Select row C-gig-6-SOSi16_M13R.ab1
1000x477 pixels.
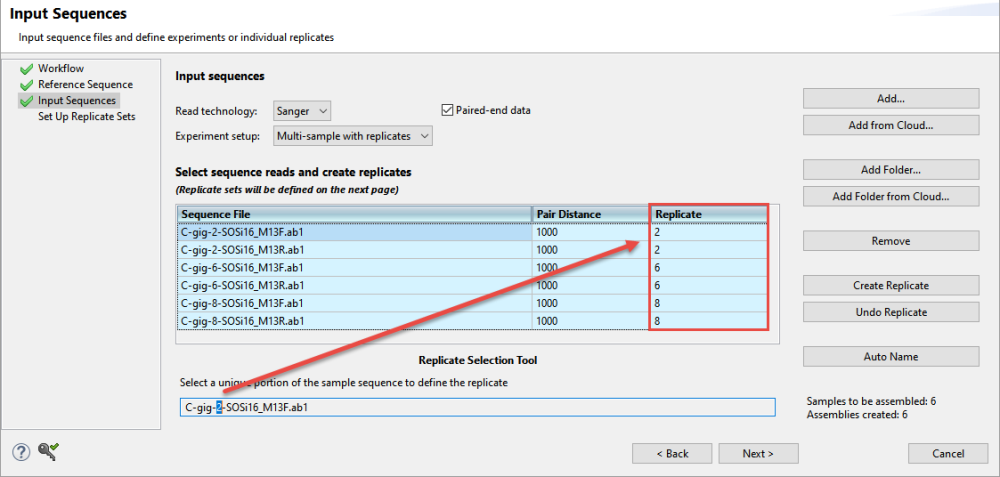[x=472, y=286]
